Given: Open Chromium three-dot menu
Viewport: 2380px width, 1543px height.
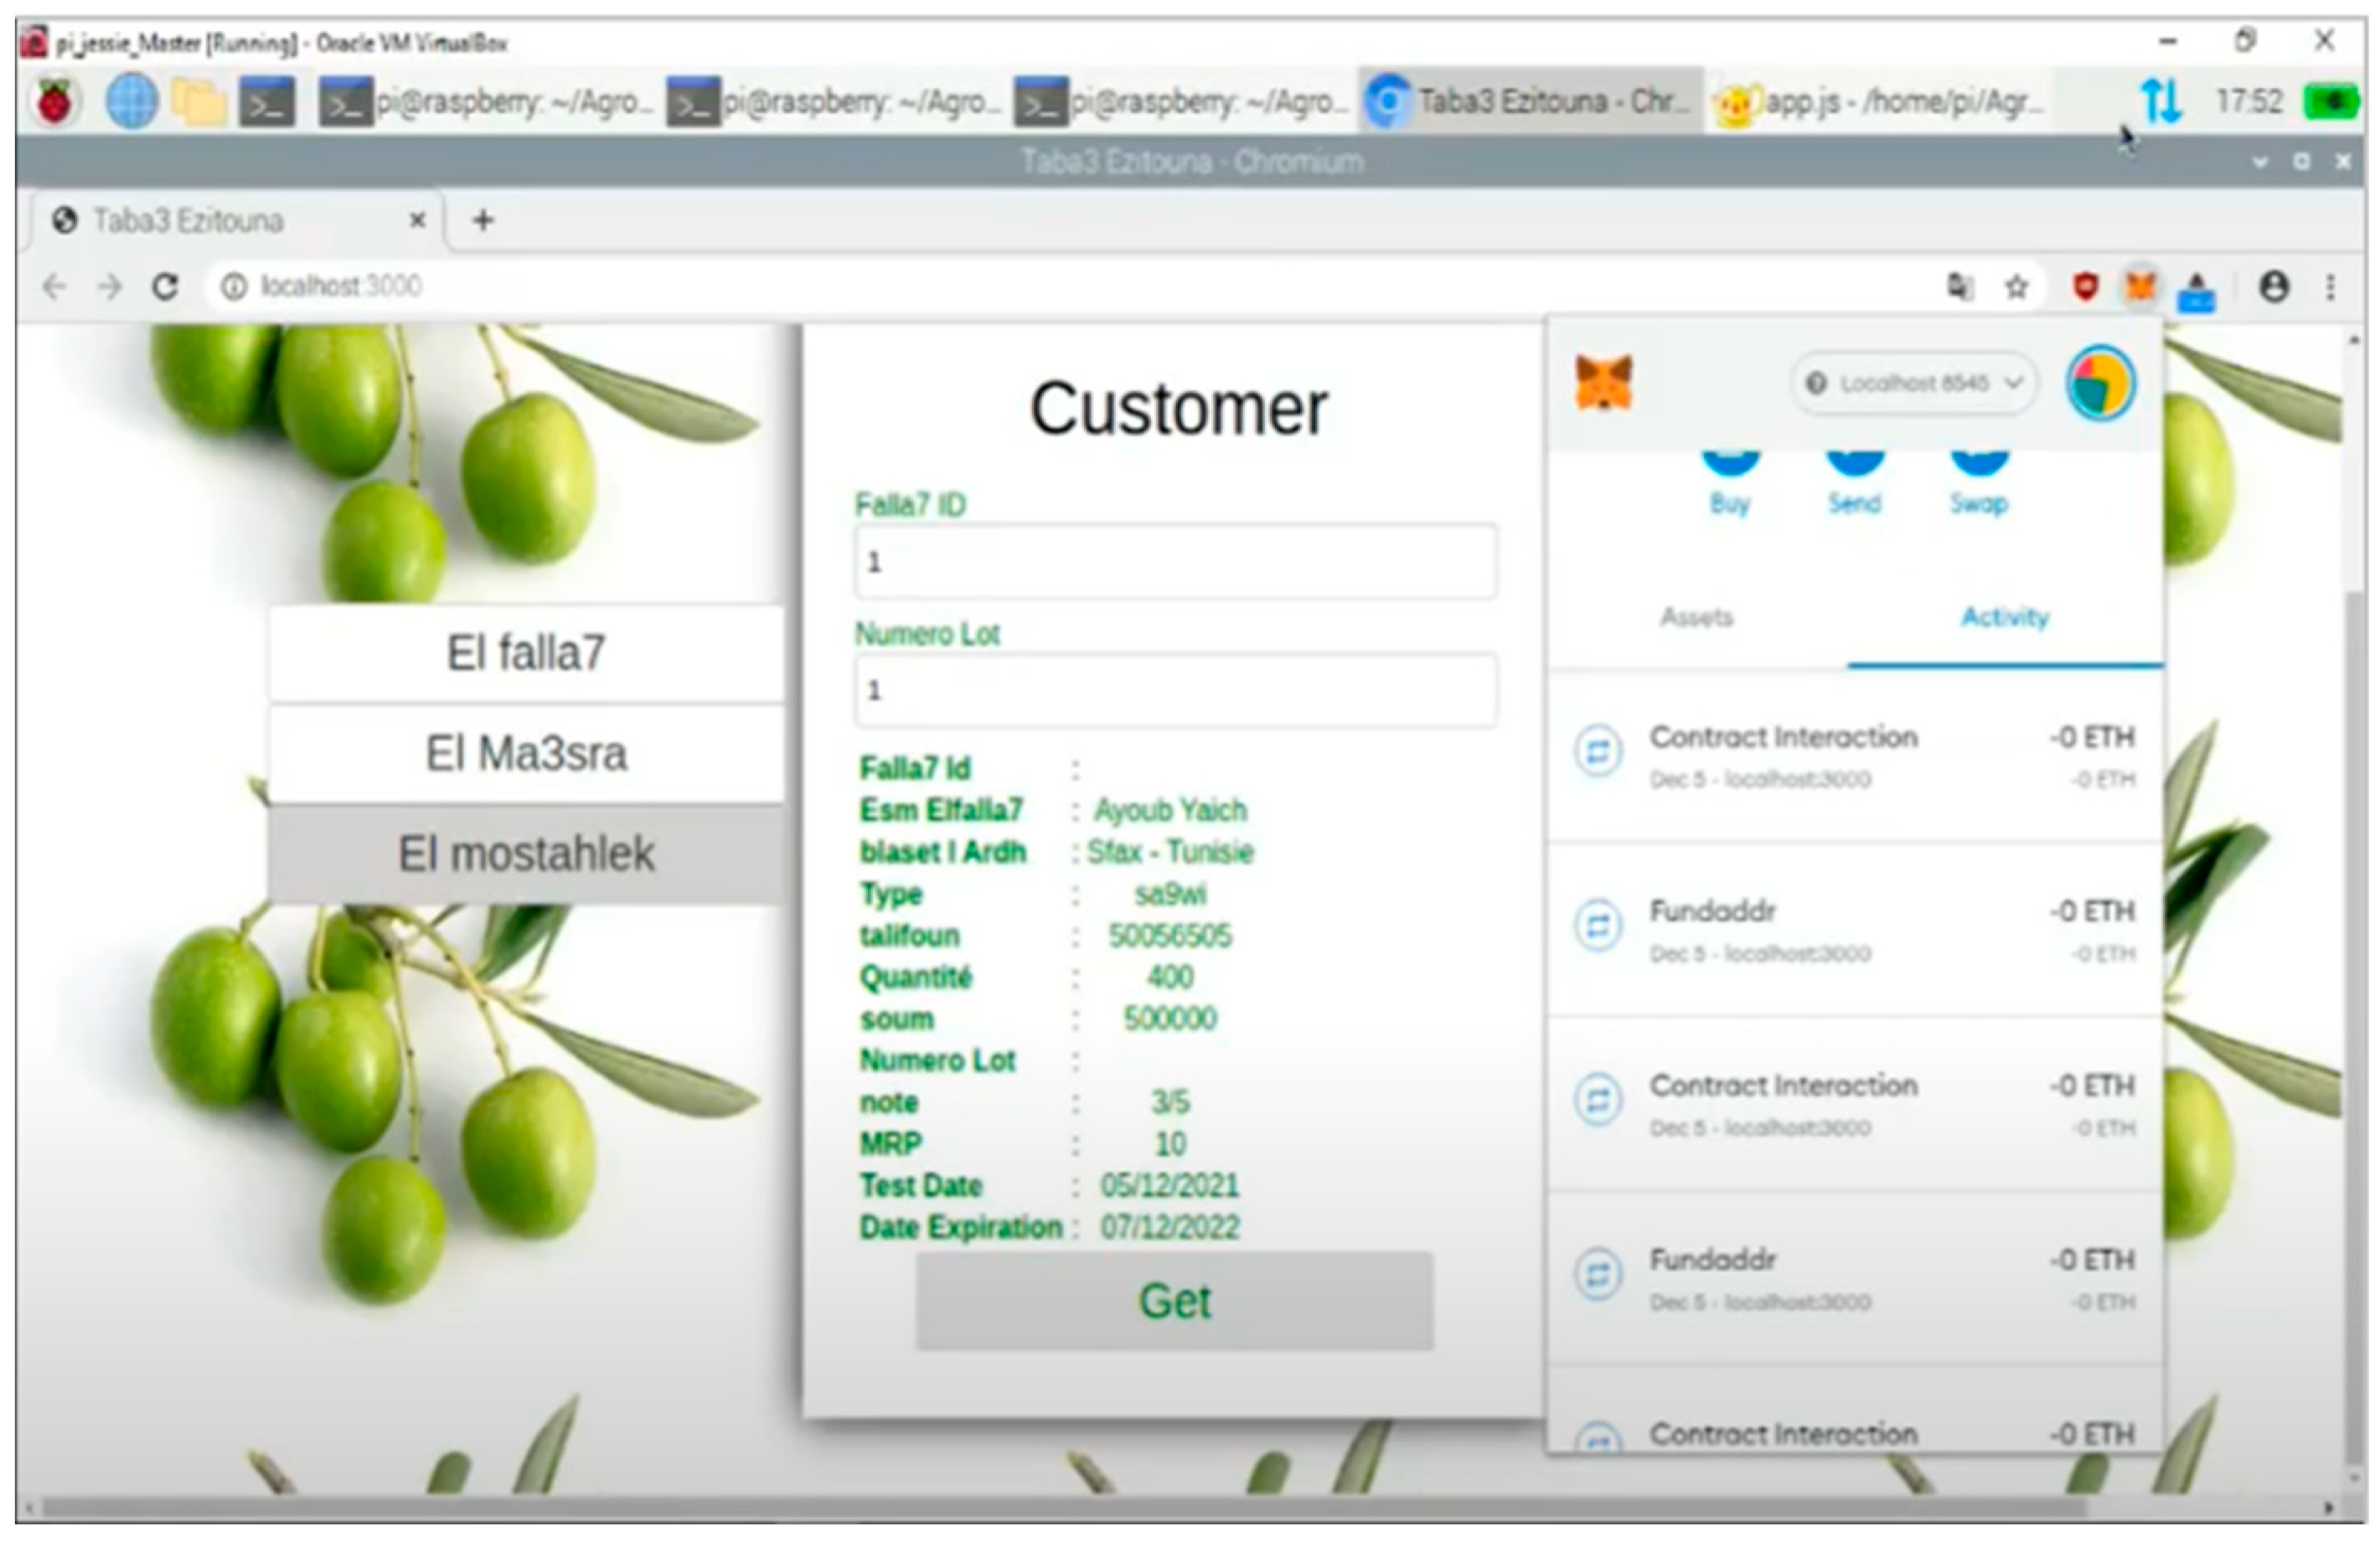Looking at the screenshot, I should [x=2330, y=287].
